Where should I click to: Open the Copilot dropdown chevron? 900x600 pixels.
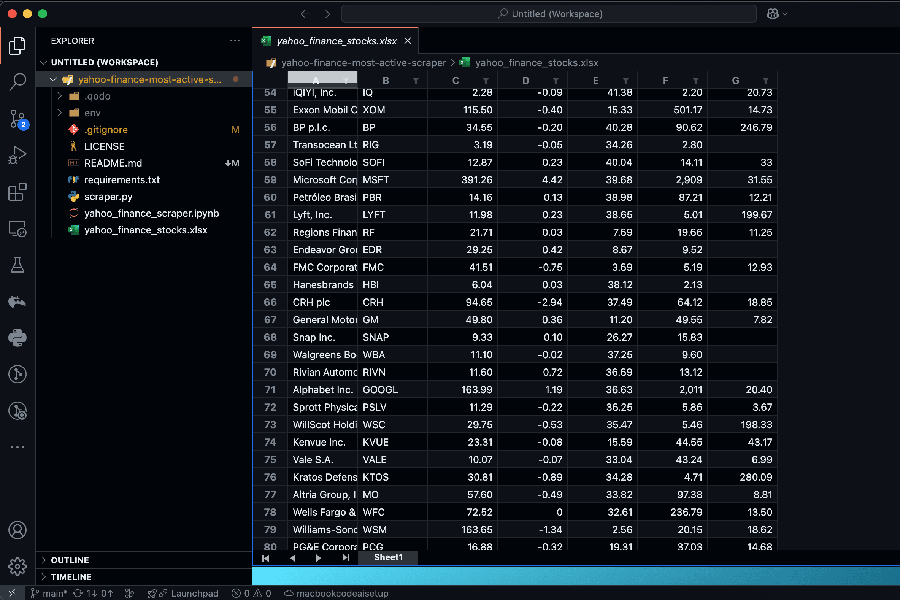[785, 14]
